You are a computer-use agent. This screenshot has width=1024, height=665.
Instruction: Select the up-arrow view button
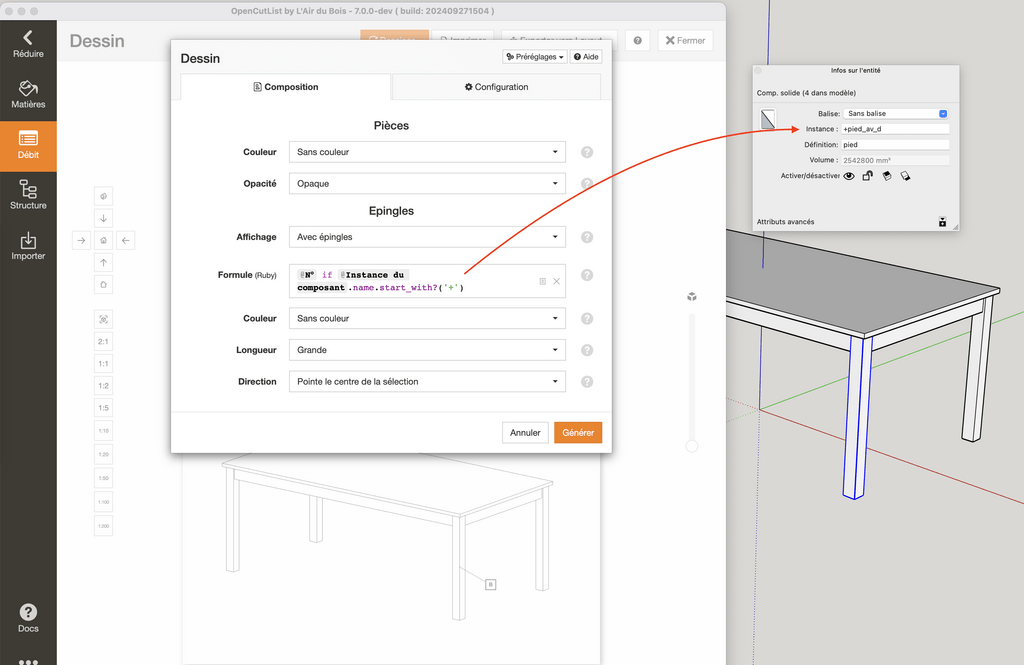click(x=103, y=263)
